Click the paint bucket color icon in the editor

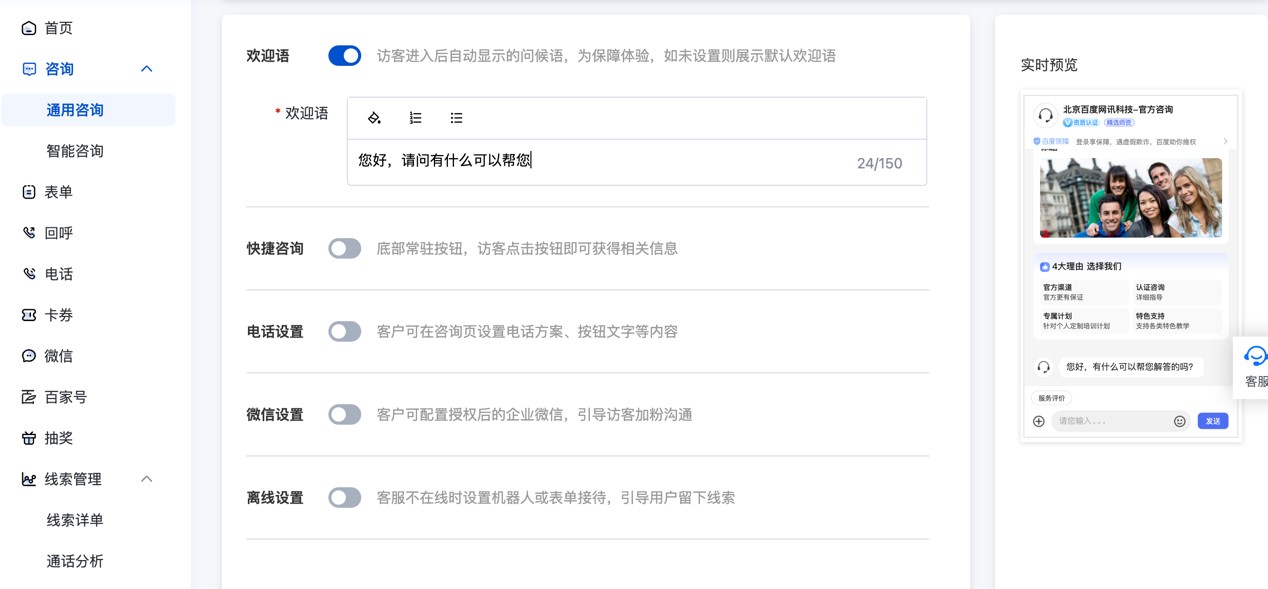click(374, 118)
